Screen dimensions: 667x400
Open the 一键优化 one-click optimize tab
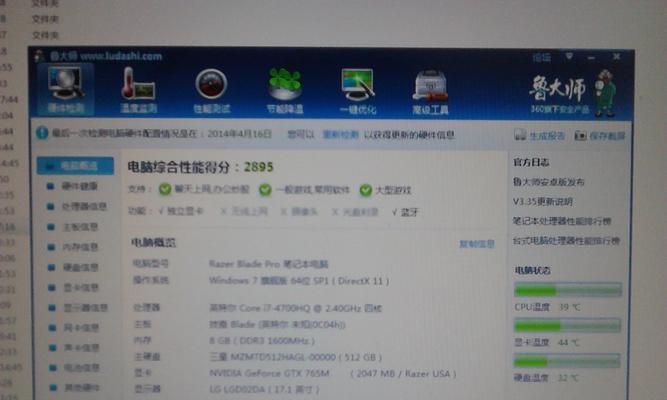point(358,91)
